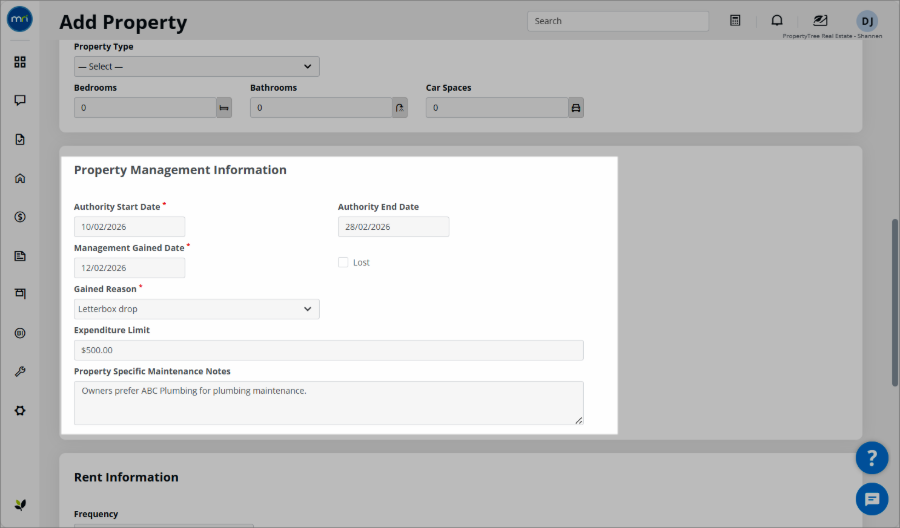Open the dollar sign accounting sidebar icon
This screenshot has width=900, height=528.
(x=20, y=217)
